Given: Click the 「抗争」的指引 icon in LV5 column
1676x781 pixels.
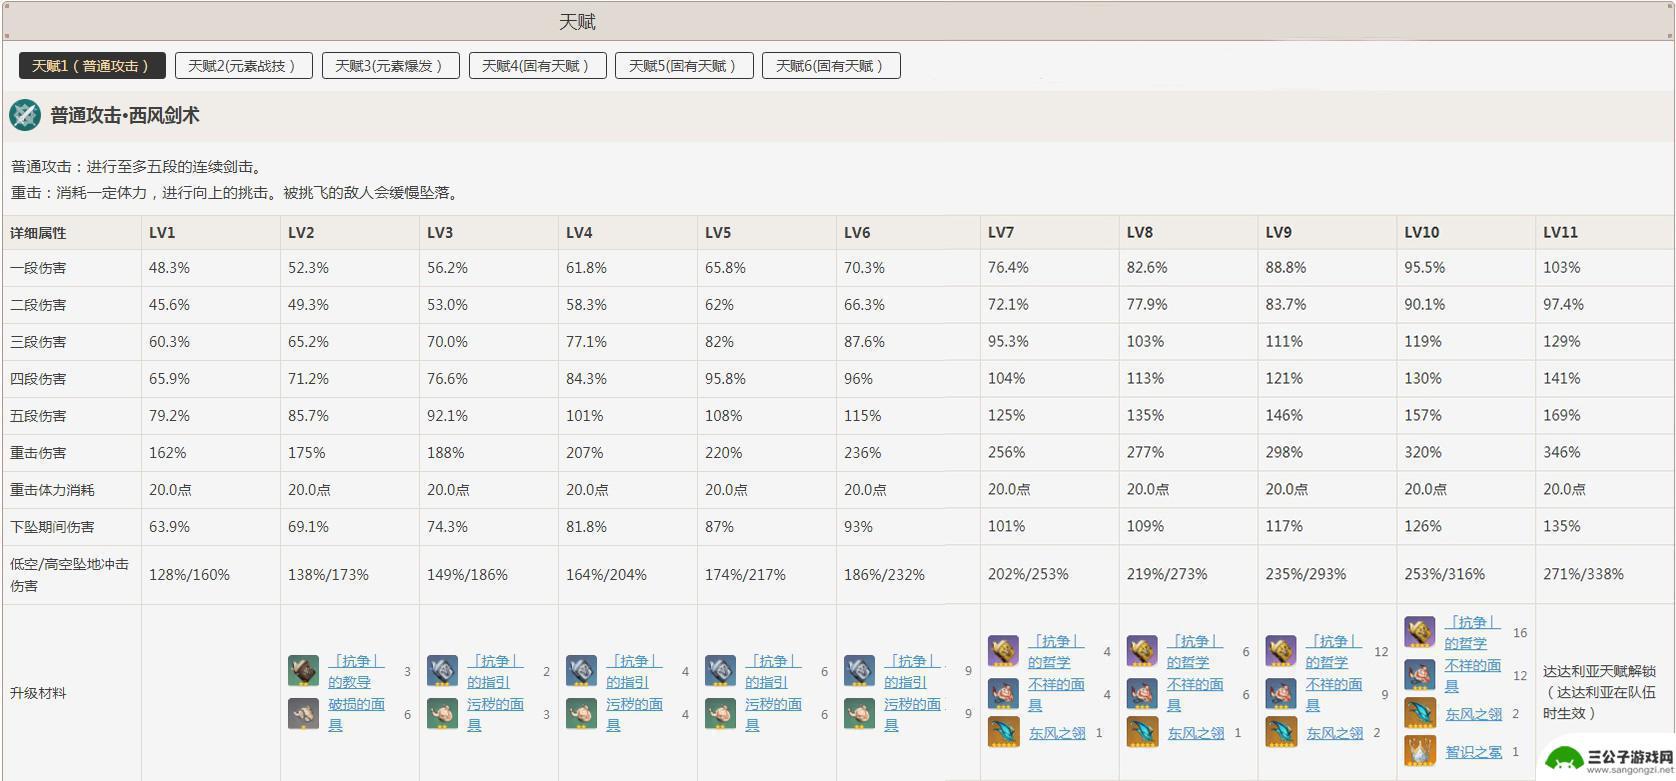Looking at the screenshot, I should pos(720,670).
